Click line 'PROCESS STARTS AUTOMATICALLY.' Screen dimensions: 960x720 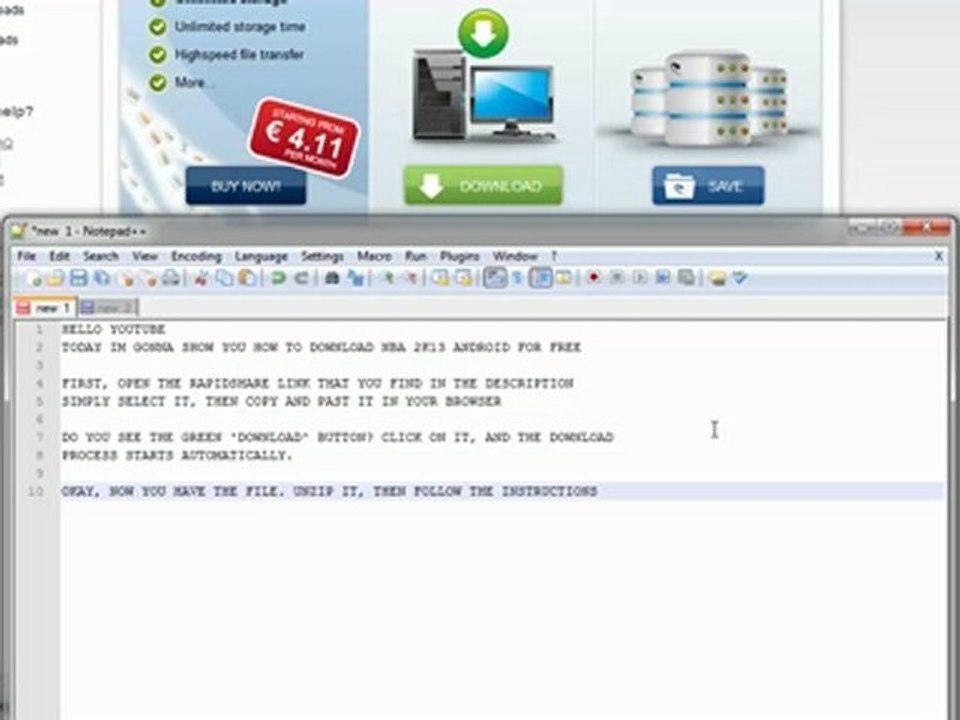point(177,456)
